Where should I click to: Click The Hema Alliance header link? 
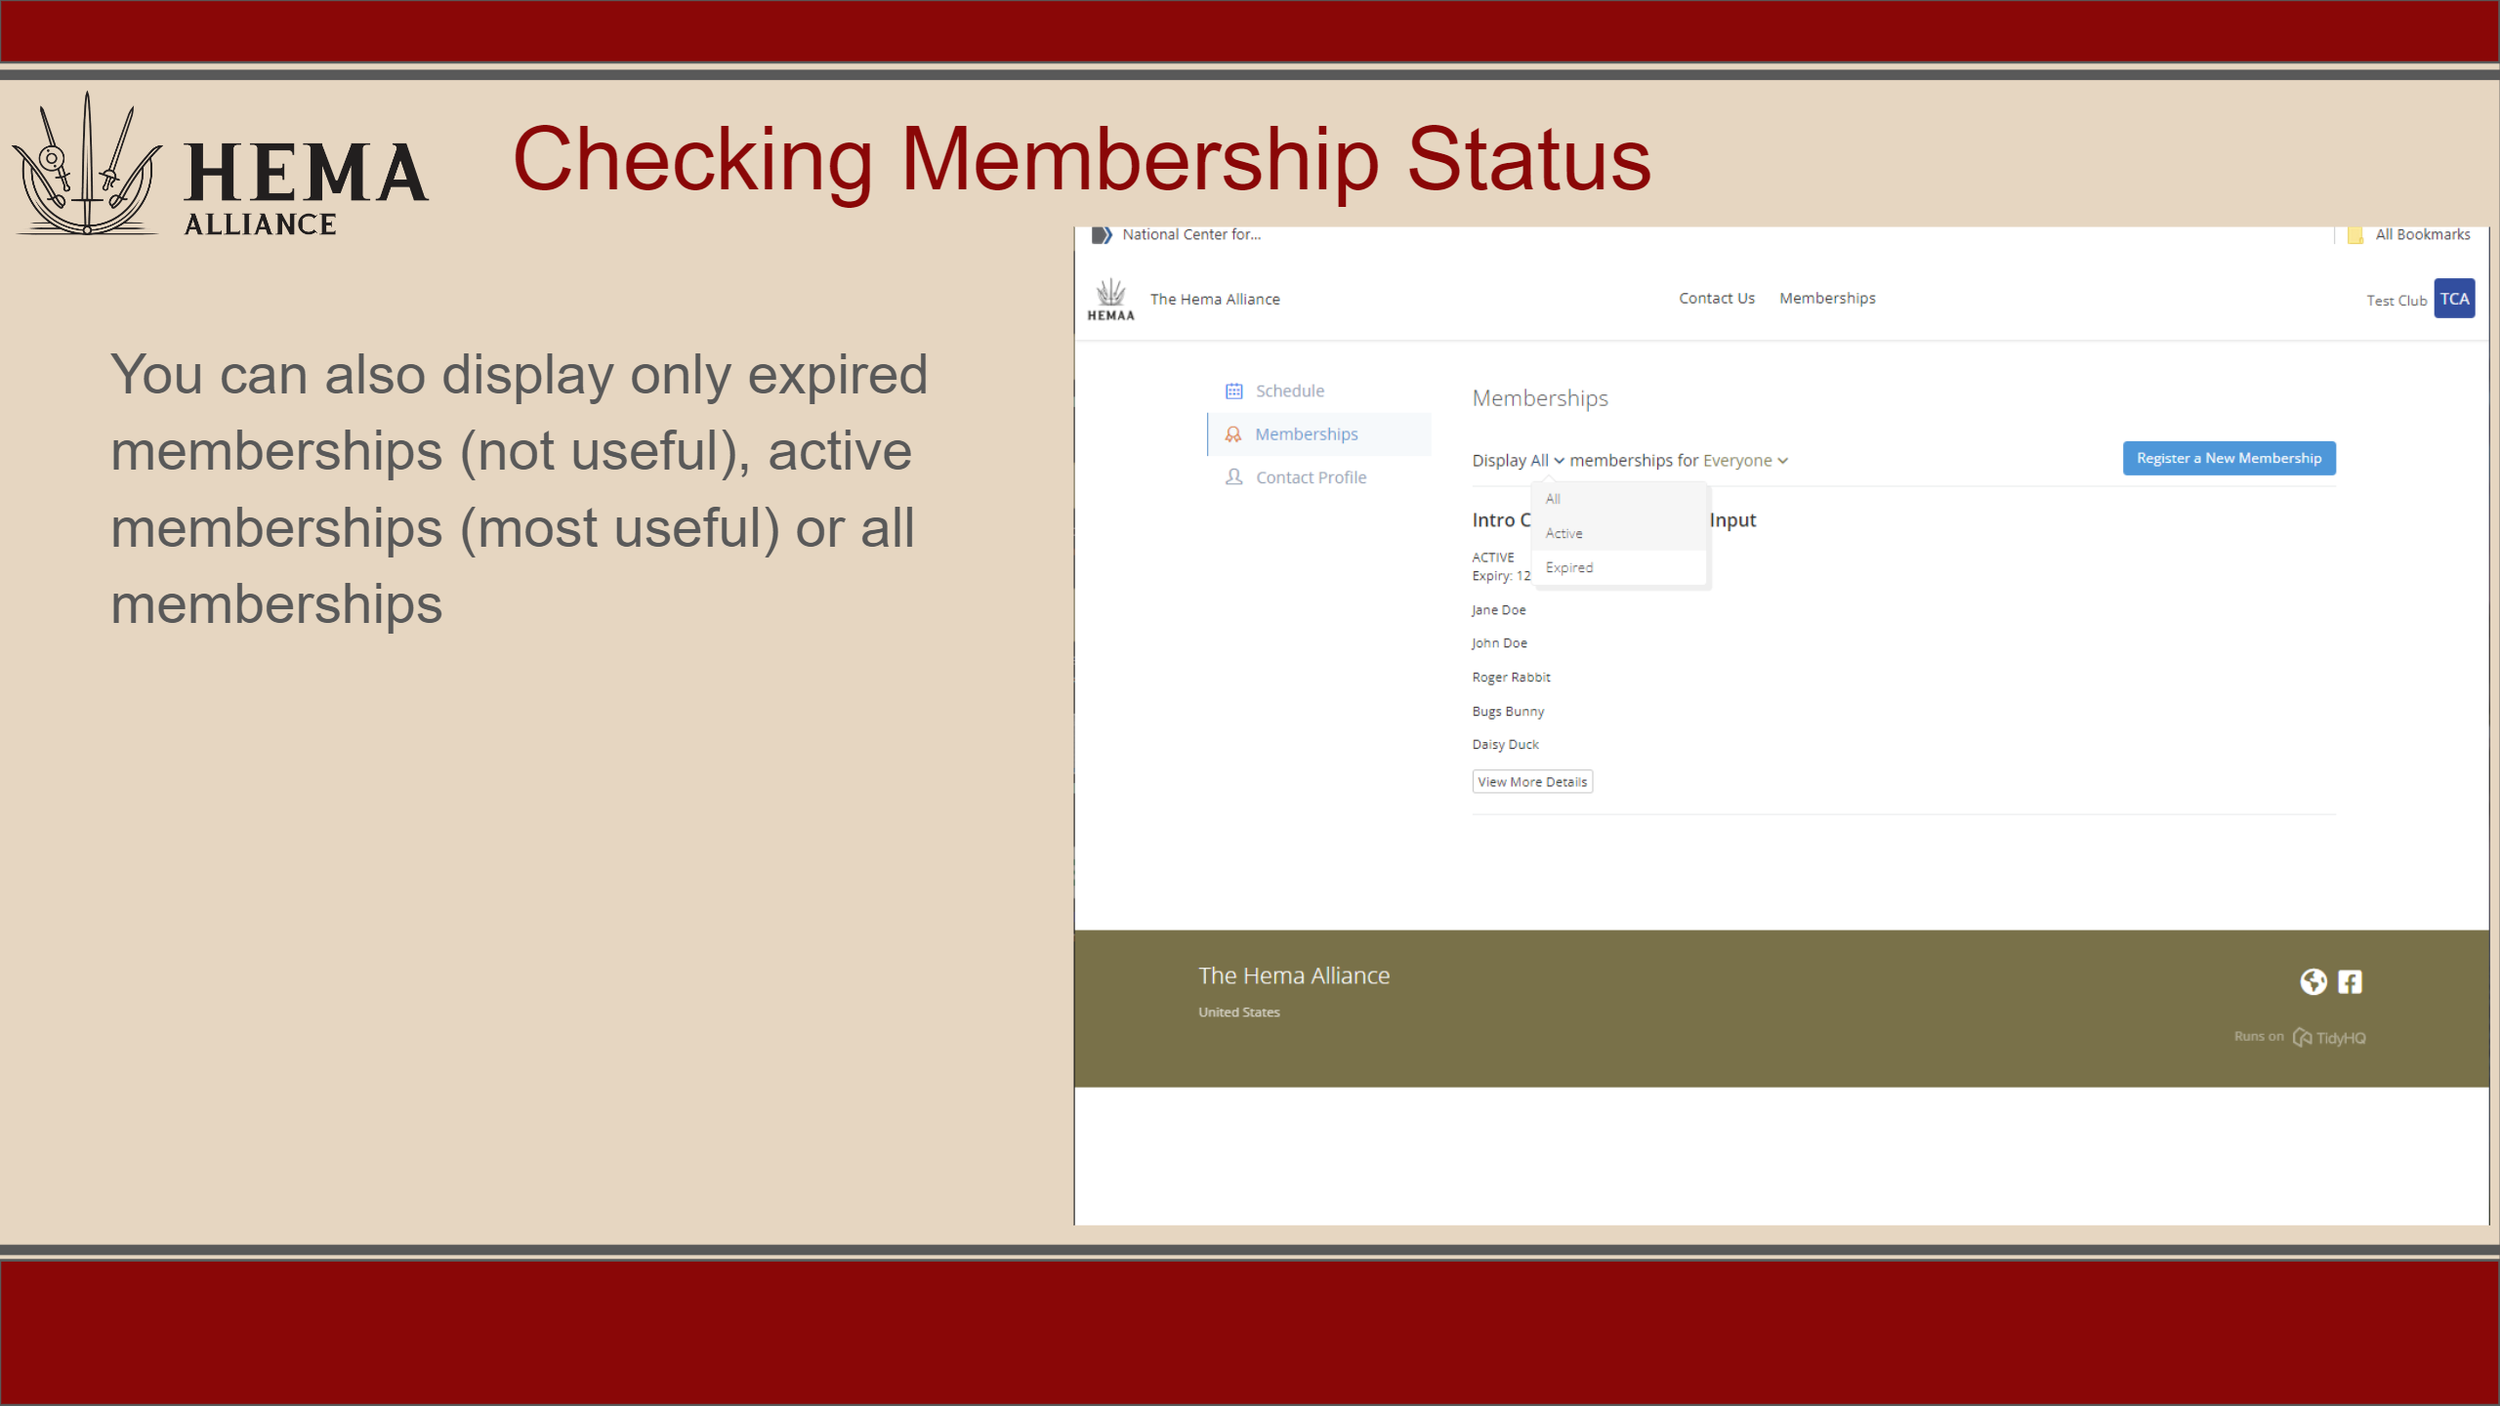1214,299
